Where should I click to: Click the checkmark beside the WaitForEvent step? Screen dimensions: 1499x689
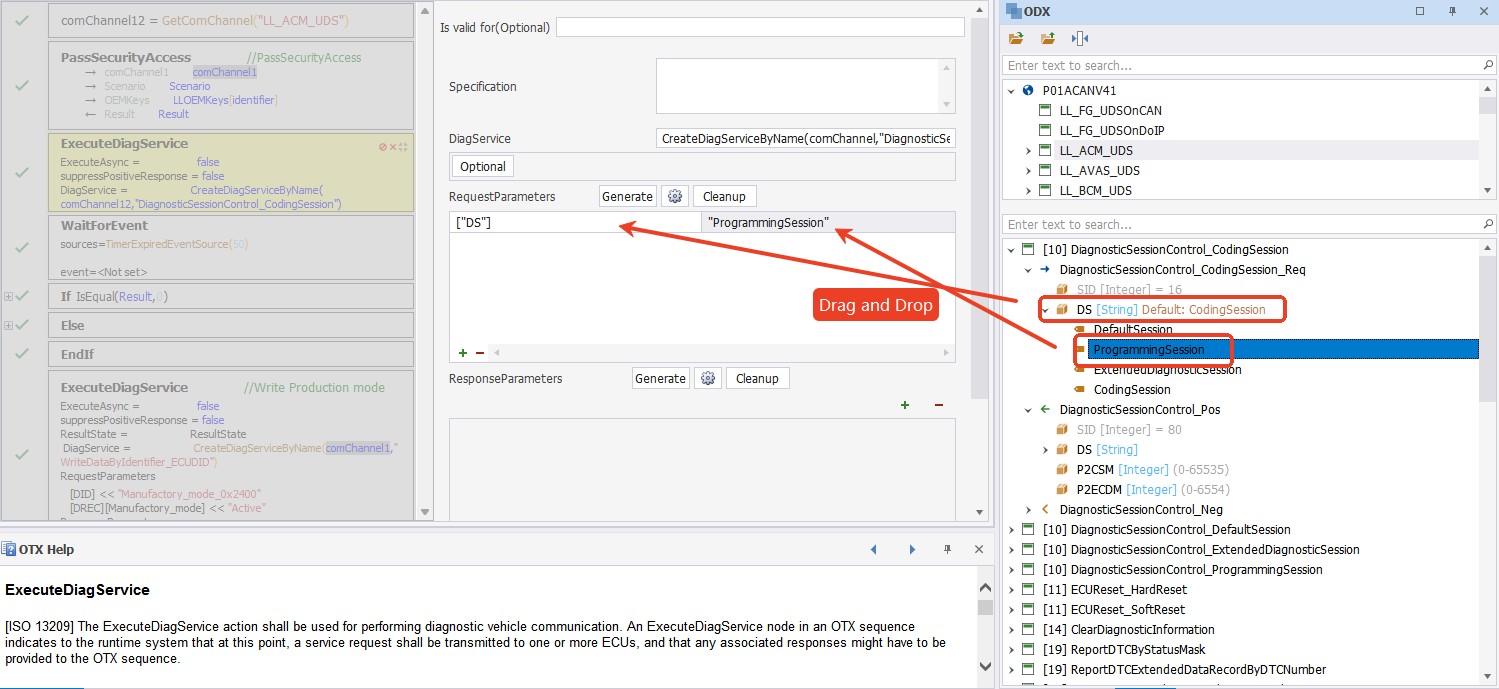pos(22,247)
